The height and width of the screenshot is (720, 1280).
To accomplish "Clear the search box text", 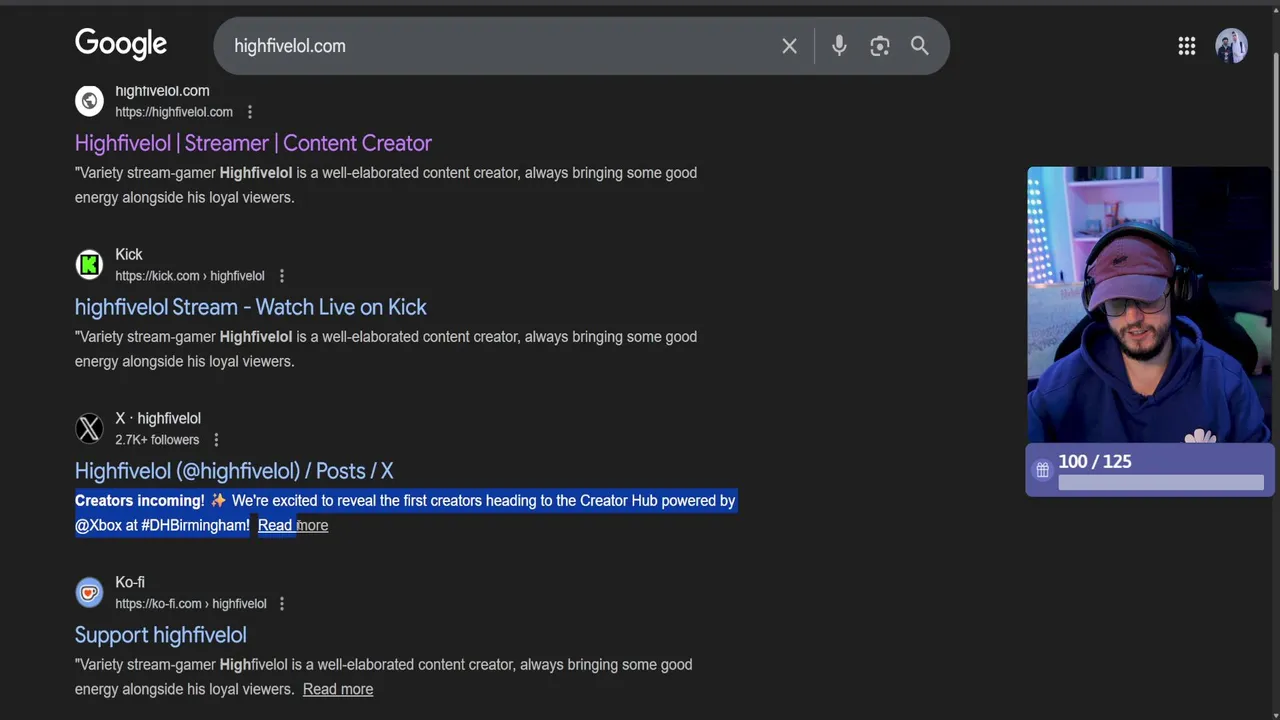I will pos(789,46).
